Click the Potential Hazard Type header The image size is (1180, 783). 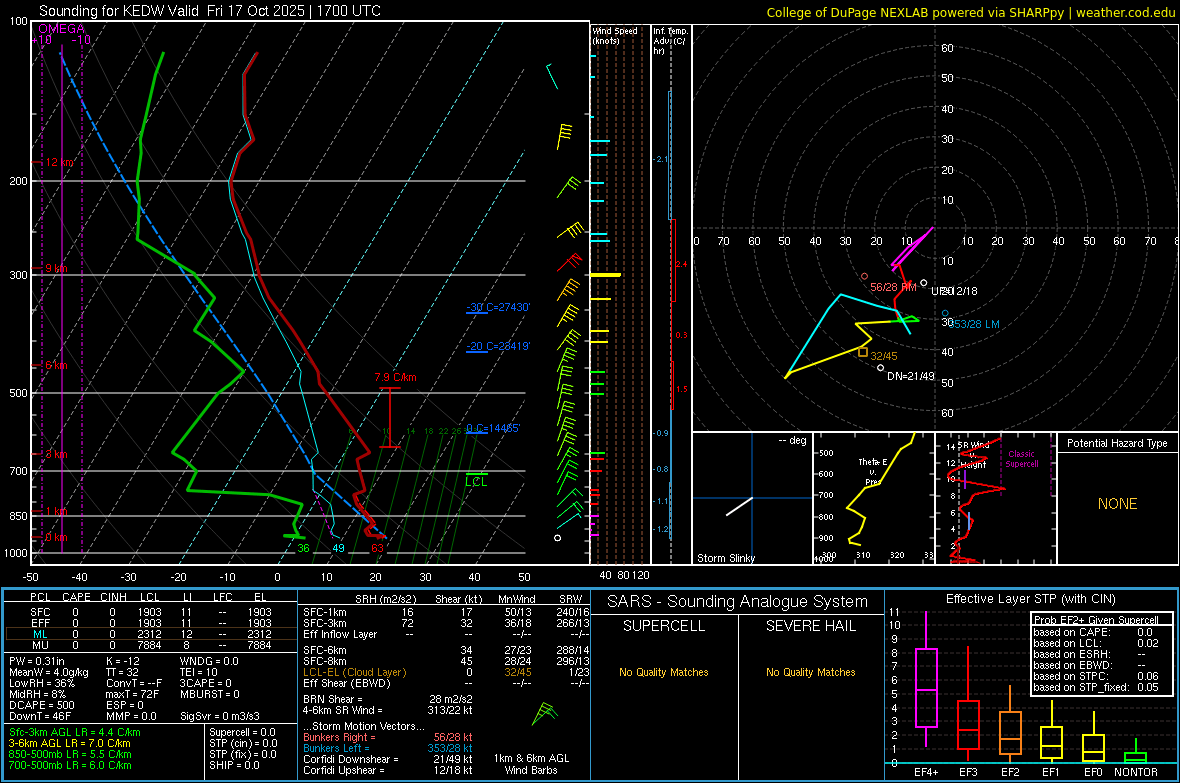pyautogui.click(x=1117, y=443)
